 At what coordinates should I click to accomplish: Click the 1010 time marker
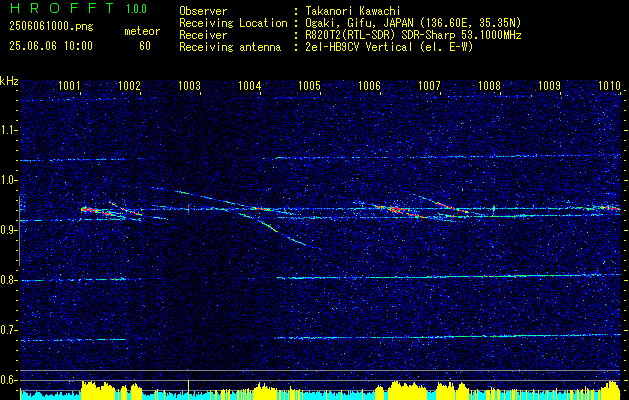coord(609,85)
